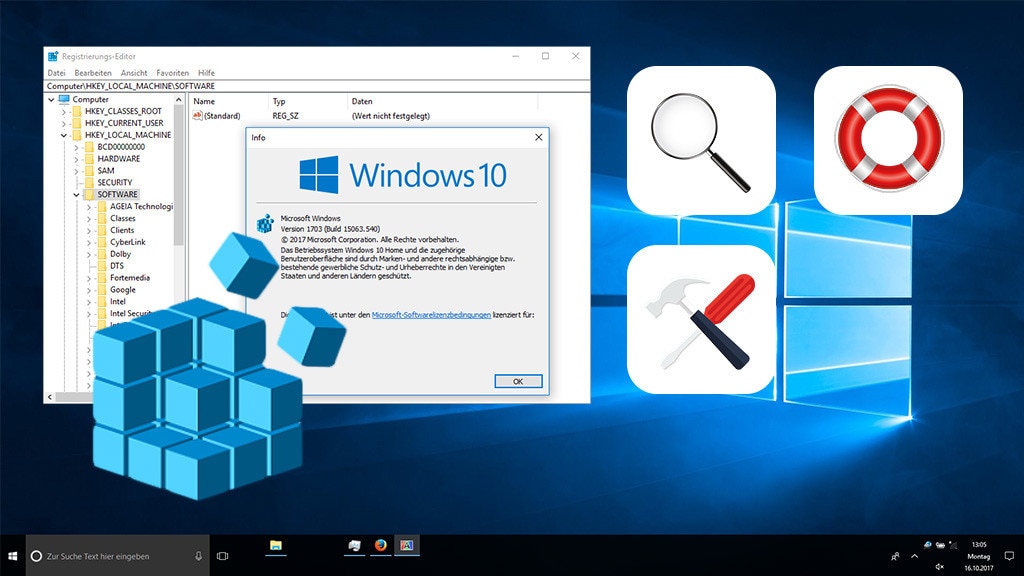1024x576 pixels.
Task: Select the Dolby subkey
Action: coord(120,253)
